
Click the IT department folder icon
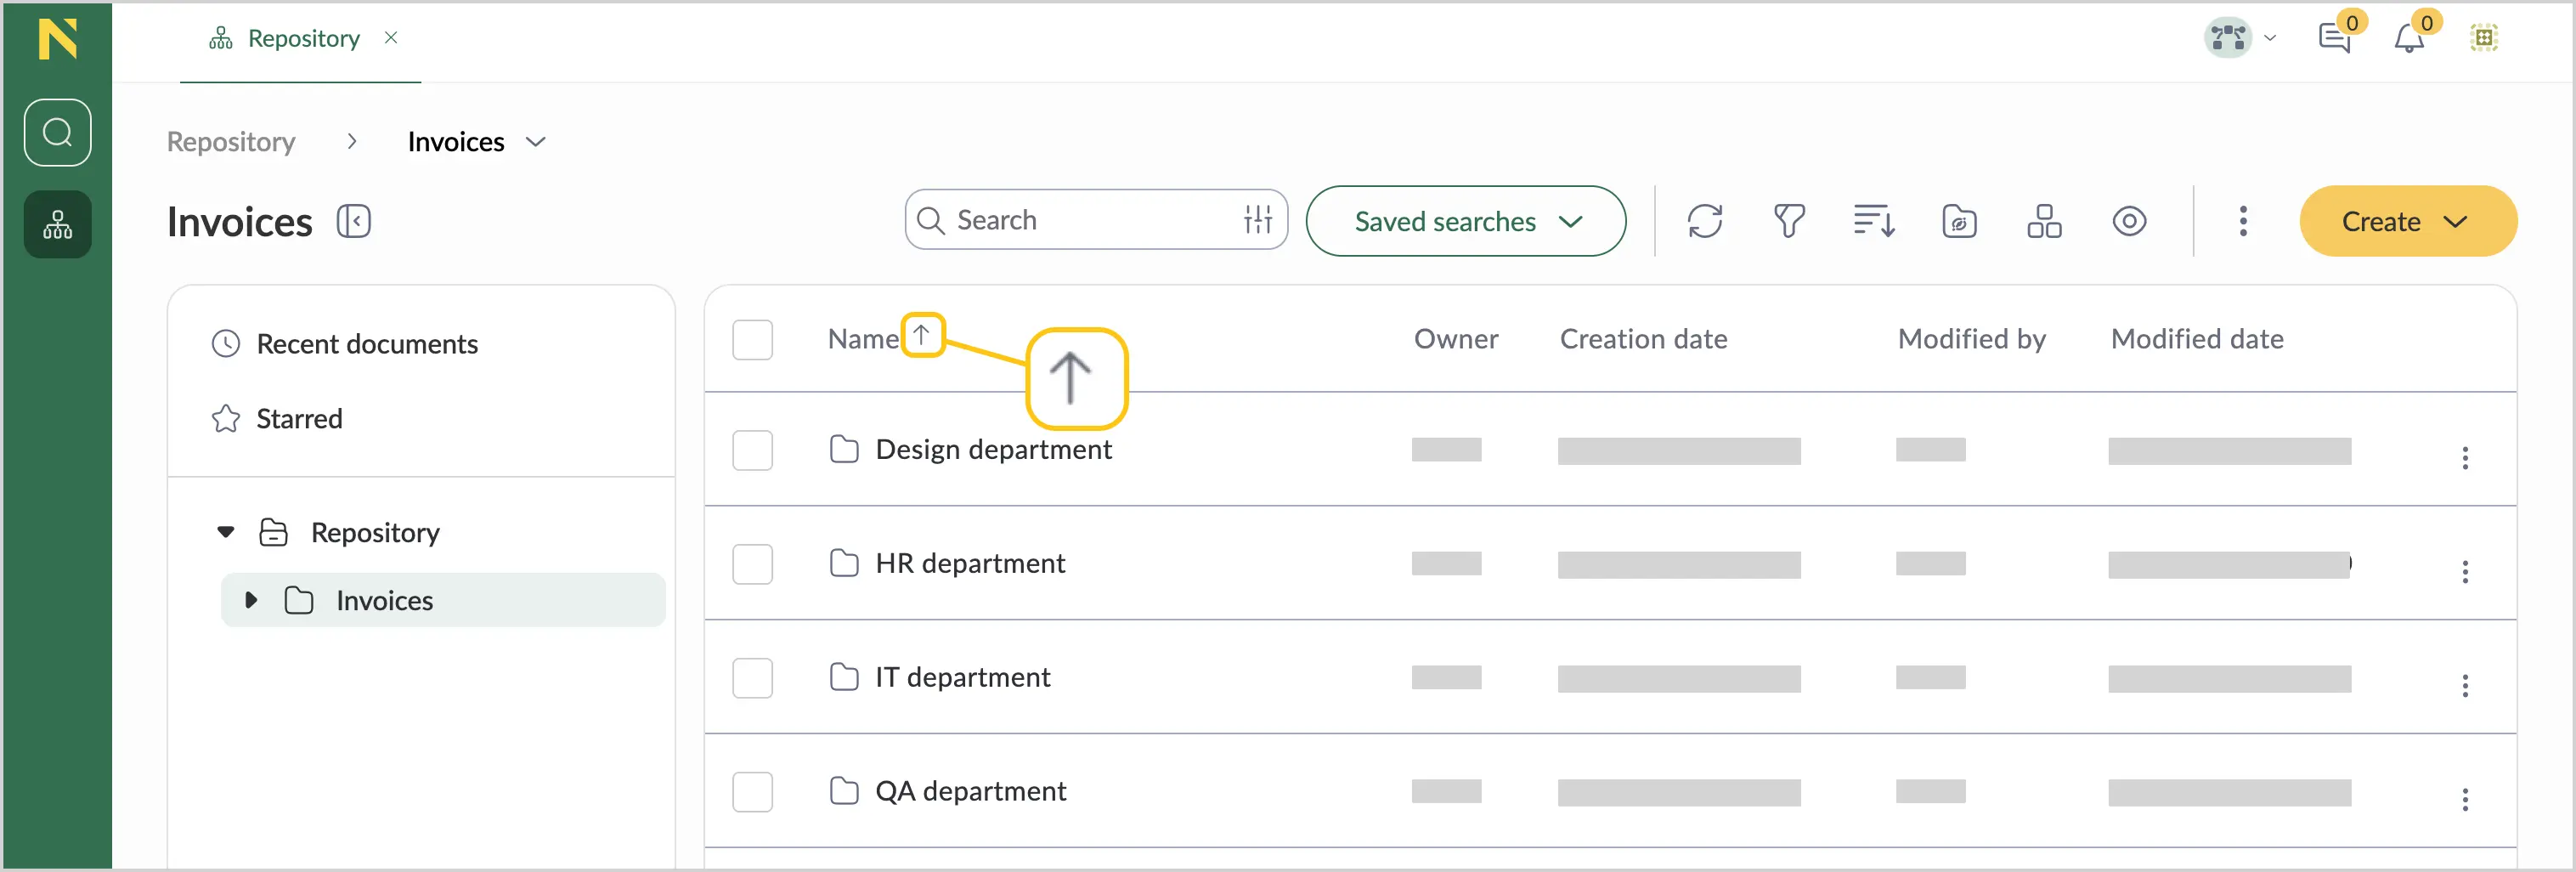pos(844,678)
